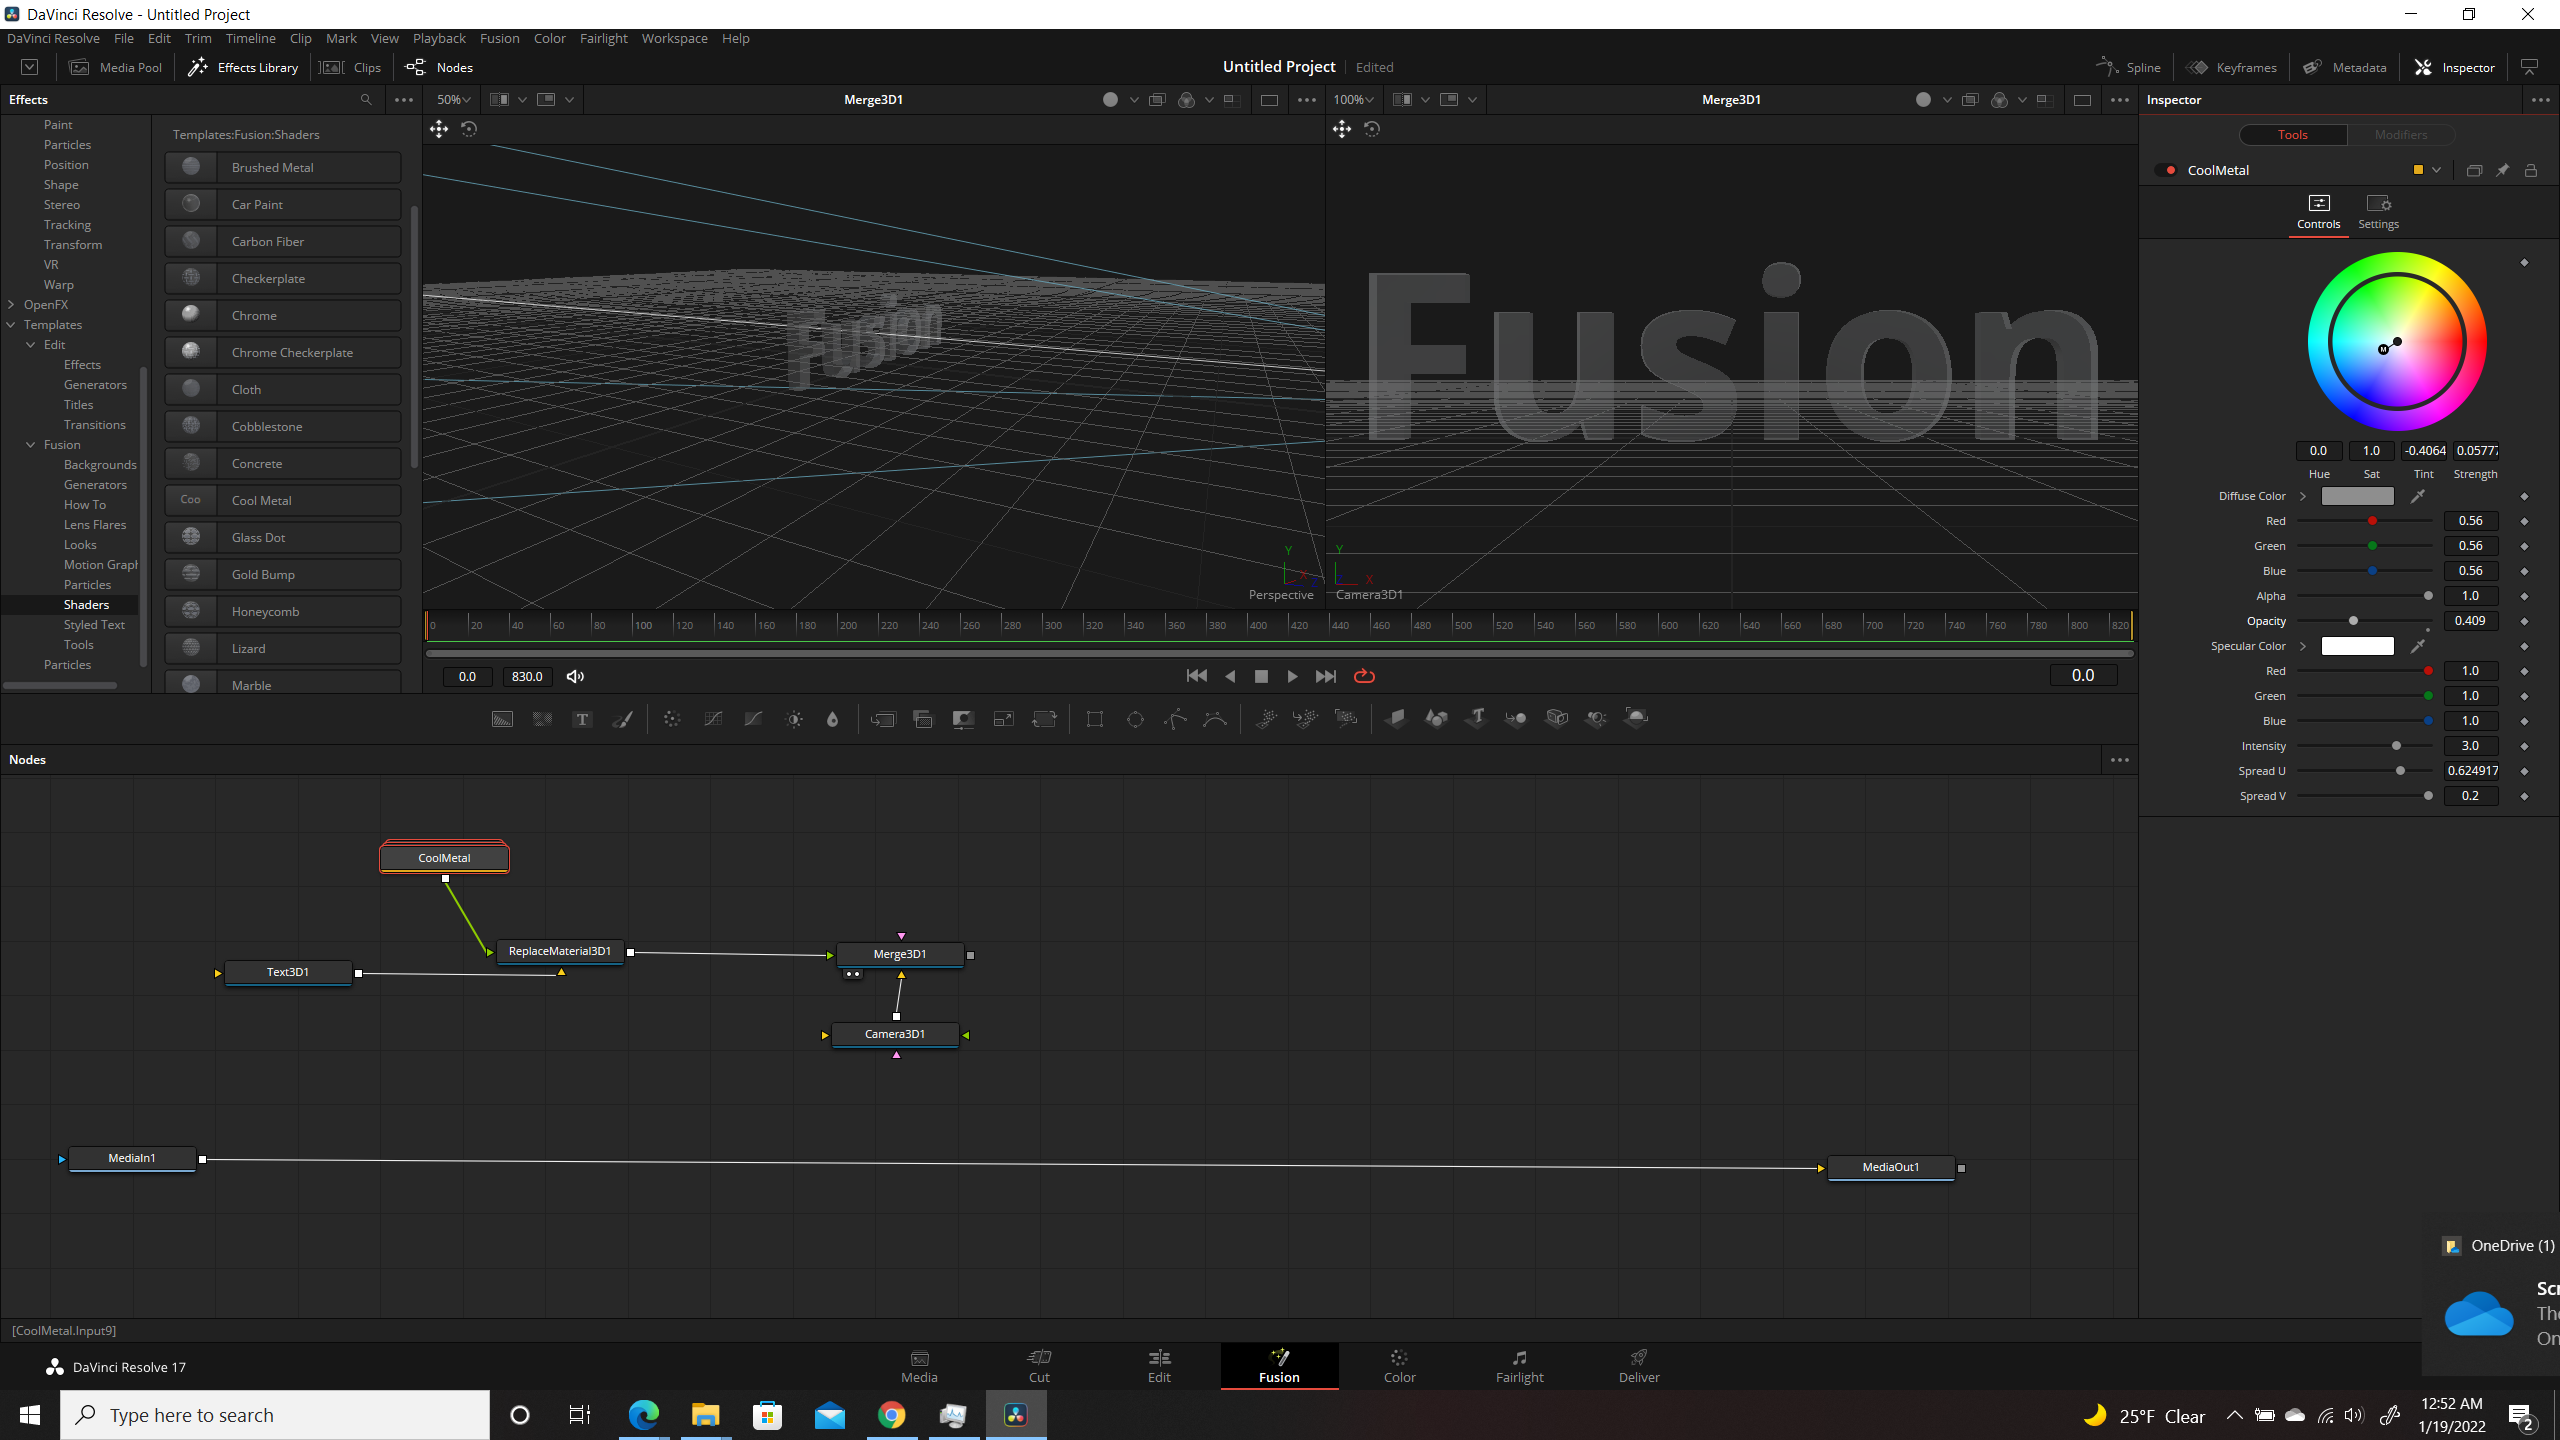Viewport: 2560px width, 1440px height.
Task: Add a Text+ node from toolbar
Action: click(x=582, y=719)
